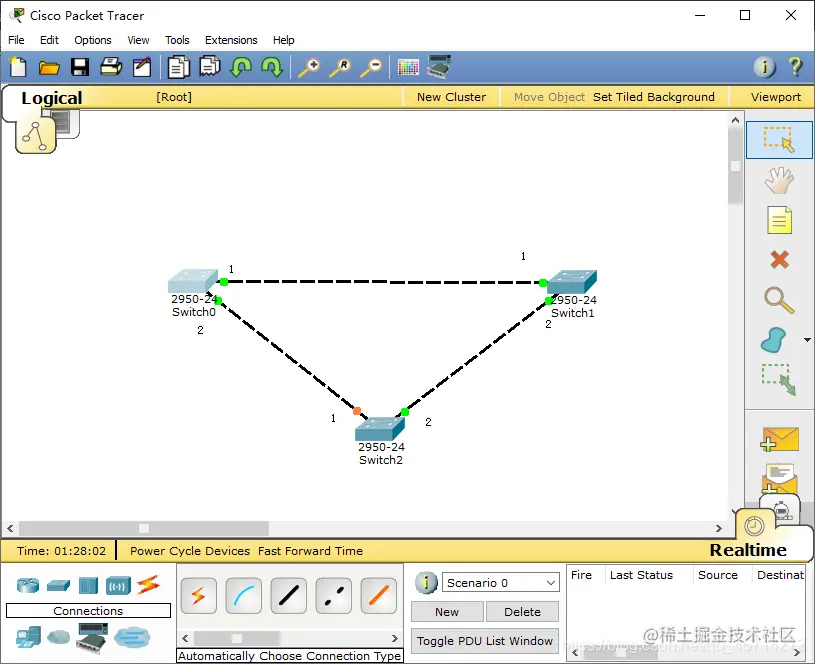815x664 pixels.
Task: Click the Connections lightning category icon
Action: pyautogui.click(x=148, y=585)
